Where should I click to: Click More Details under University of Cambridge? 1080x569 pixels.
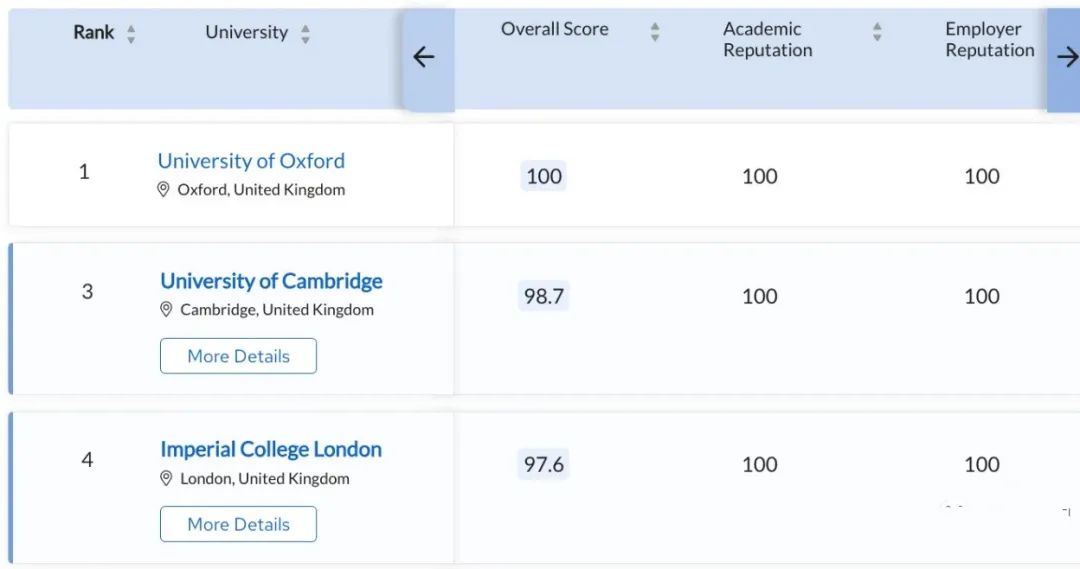[x=238, y=356]
